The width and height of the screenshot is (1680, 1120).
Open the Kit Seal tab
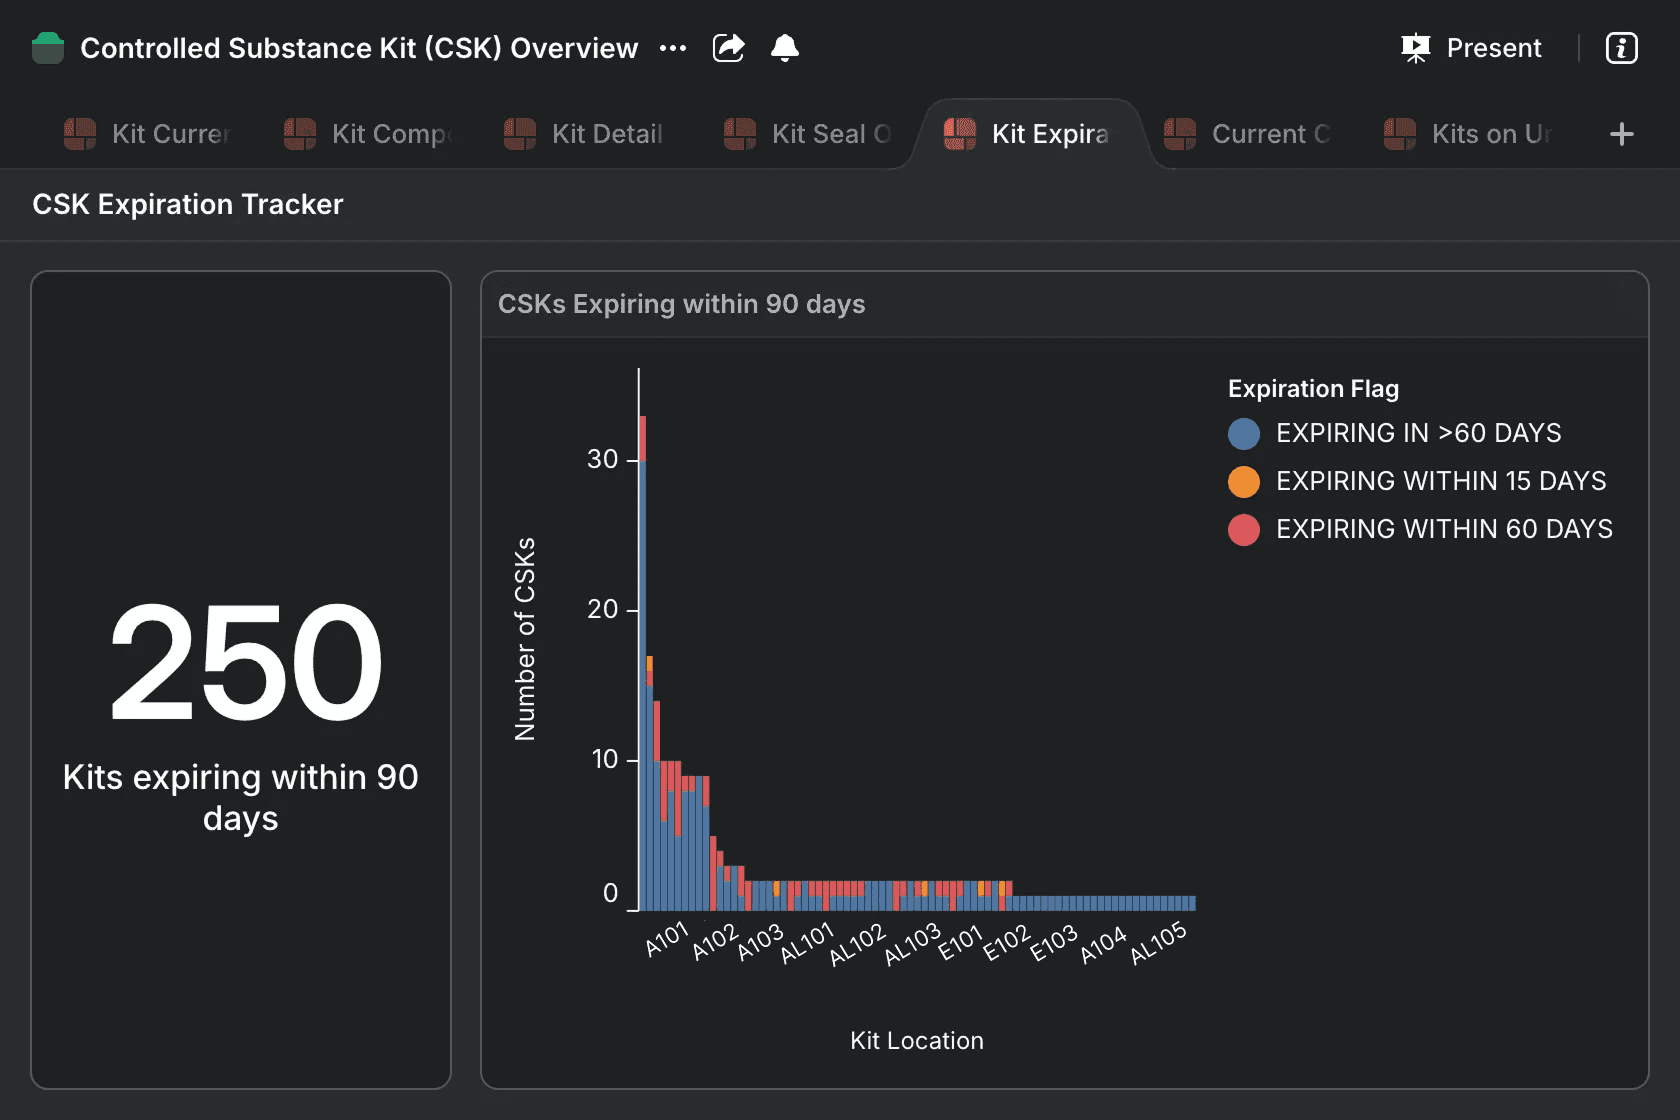point(830,134)
